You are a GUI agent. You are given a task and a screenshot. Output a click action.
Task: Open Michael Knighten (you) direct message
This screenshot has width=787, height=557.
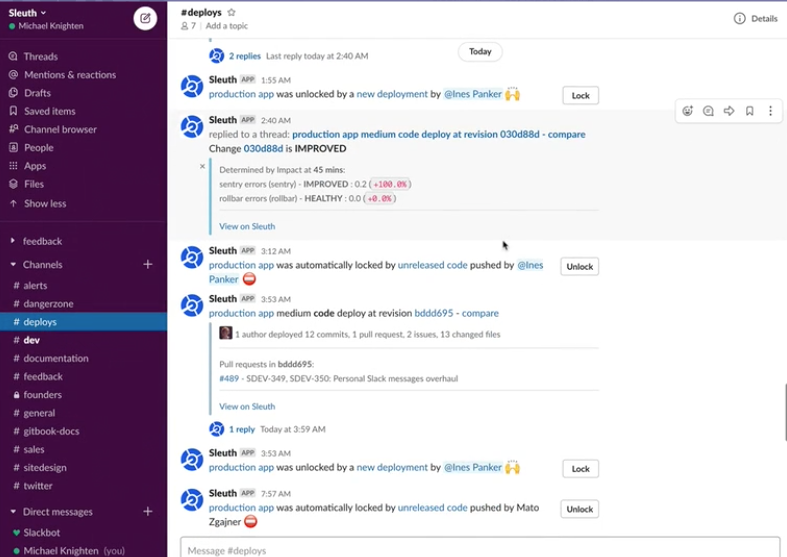point(83,550)
